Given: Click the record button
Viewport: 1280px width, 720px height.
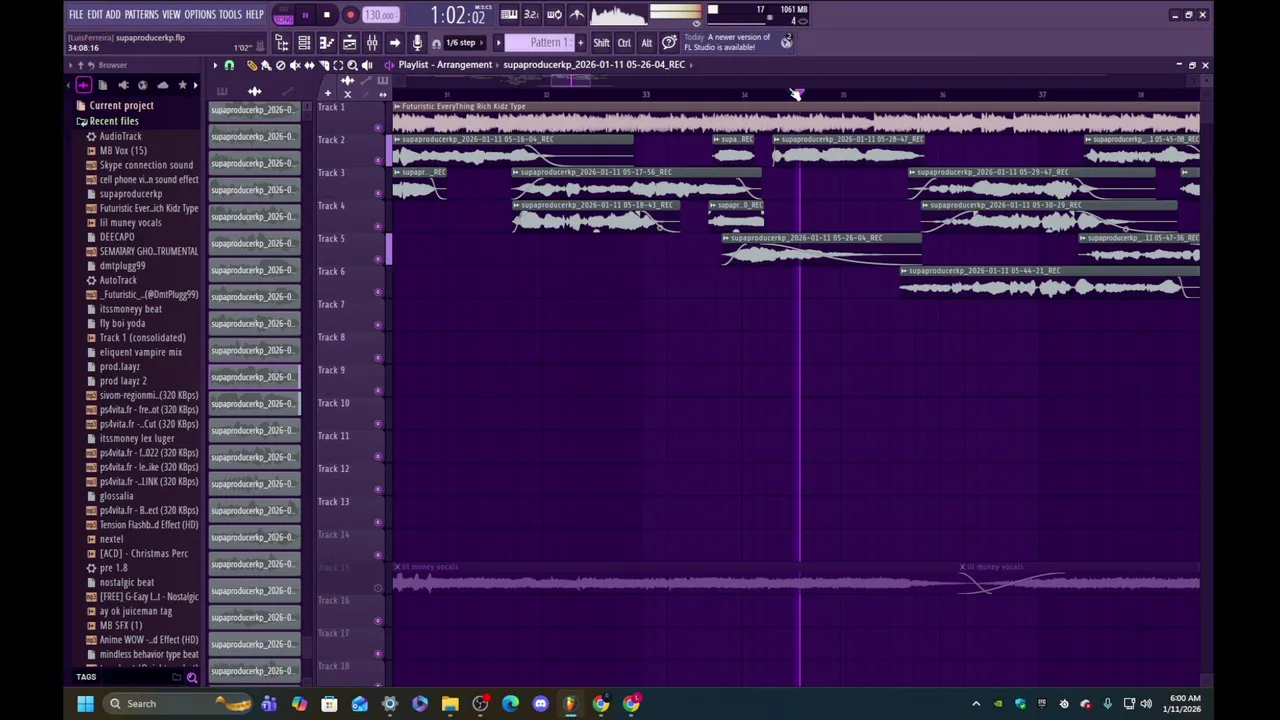Looking at the screenshot, I should tap(350, 15).
